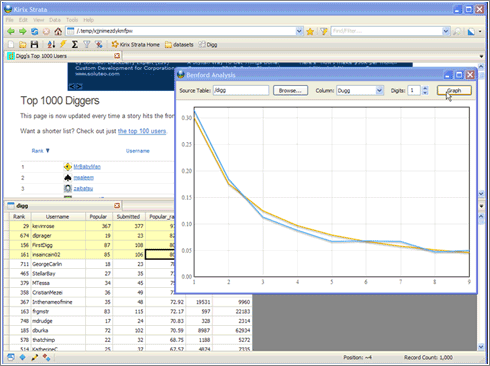Open the upper tab list dropdown arrow
Viewport: 490px width, 366px height.
pos(481,56)
